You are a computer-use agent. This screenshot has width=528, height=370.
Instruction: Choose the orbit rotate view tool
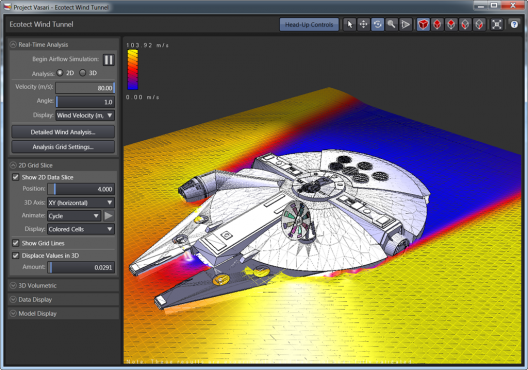(377, 24)
